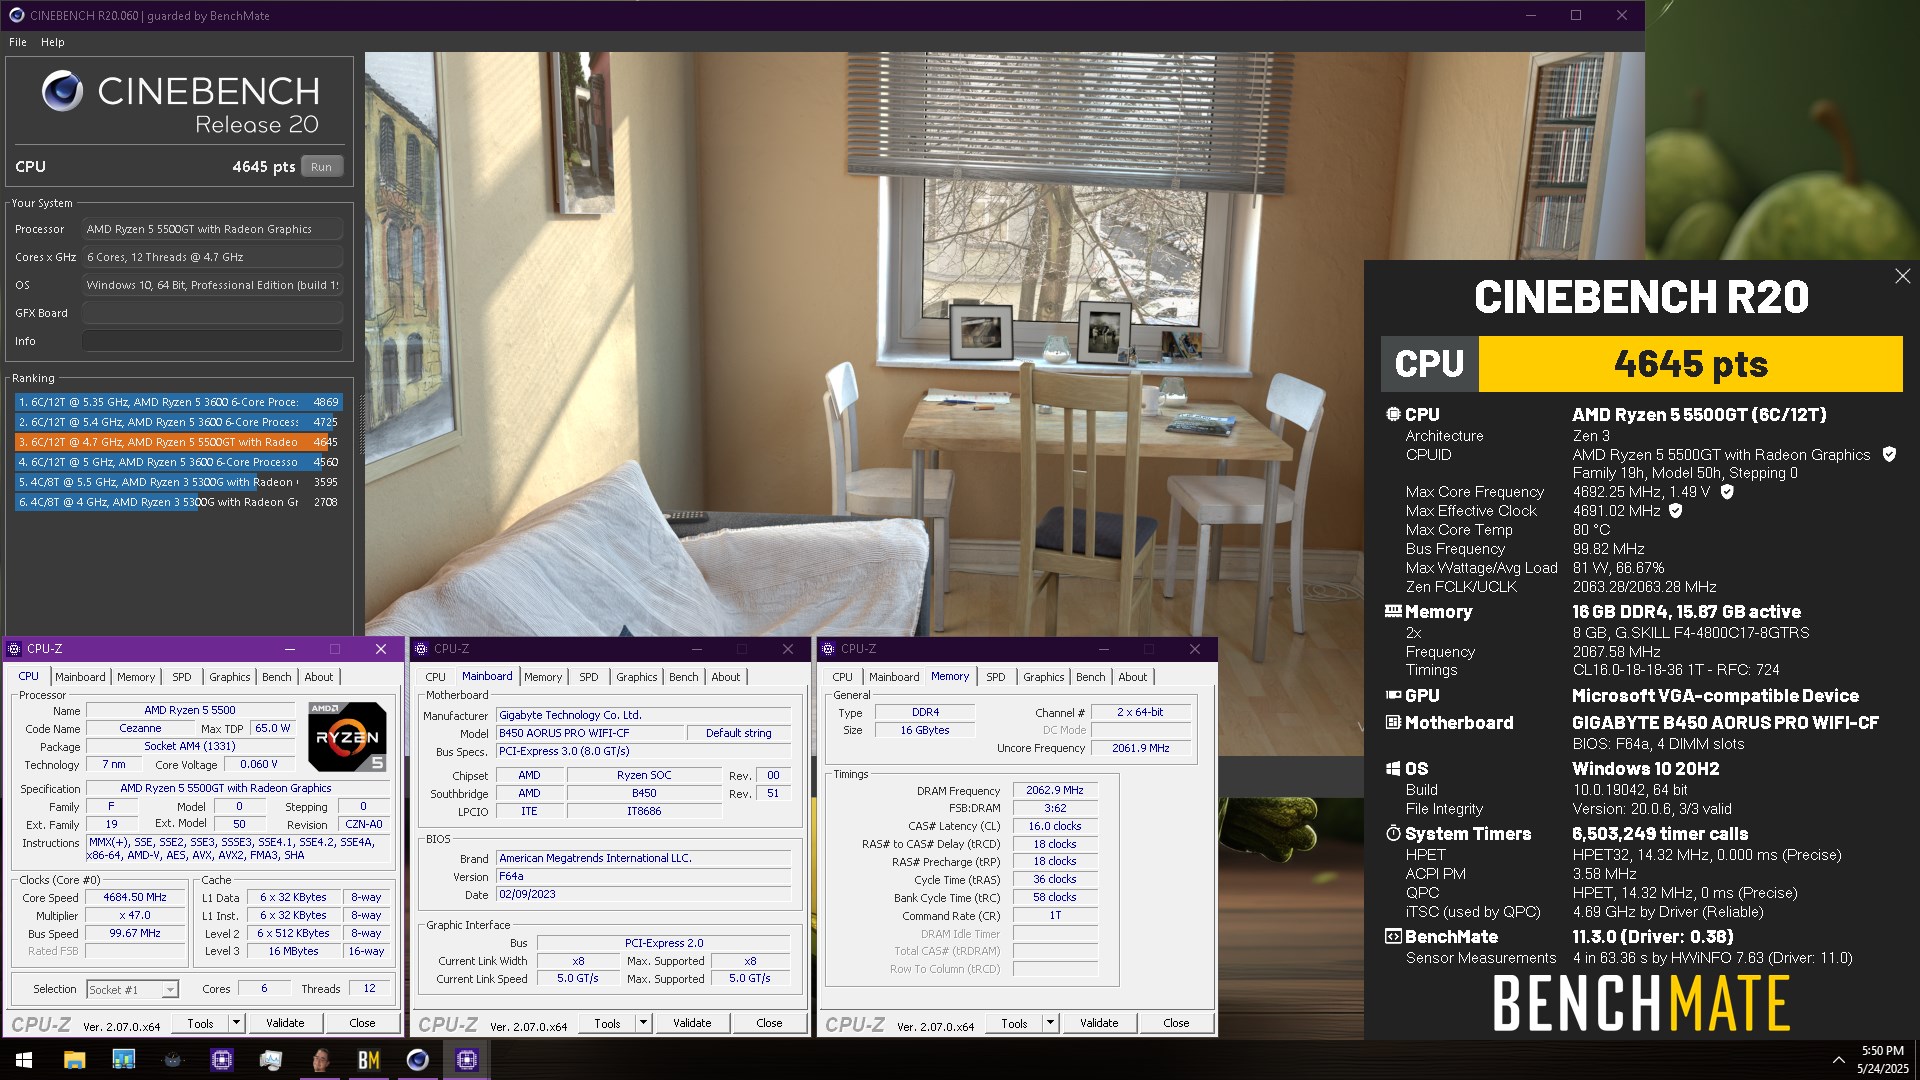The image size is (1920, 1080).
Task: Open Graphics tab in Mainboard CPU-Z window
Action: click(x=637, y=677)
